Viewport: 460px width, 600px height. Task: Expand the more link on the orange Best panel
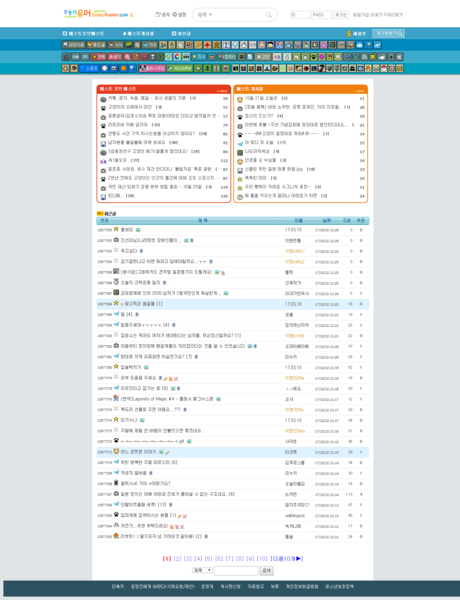point(359,91)
